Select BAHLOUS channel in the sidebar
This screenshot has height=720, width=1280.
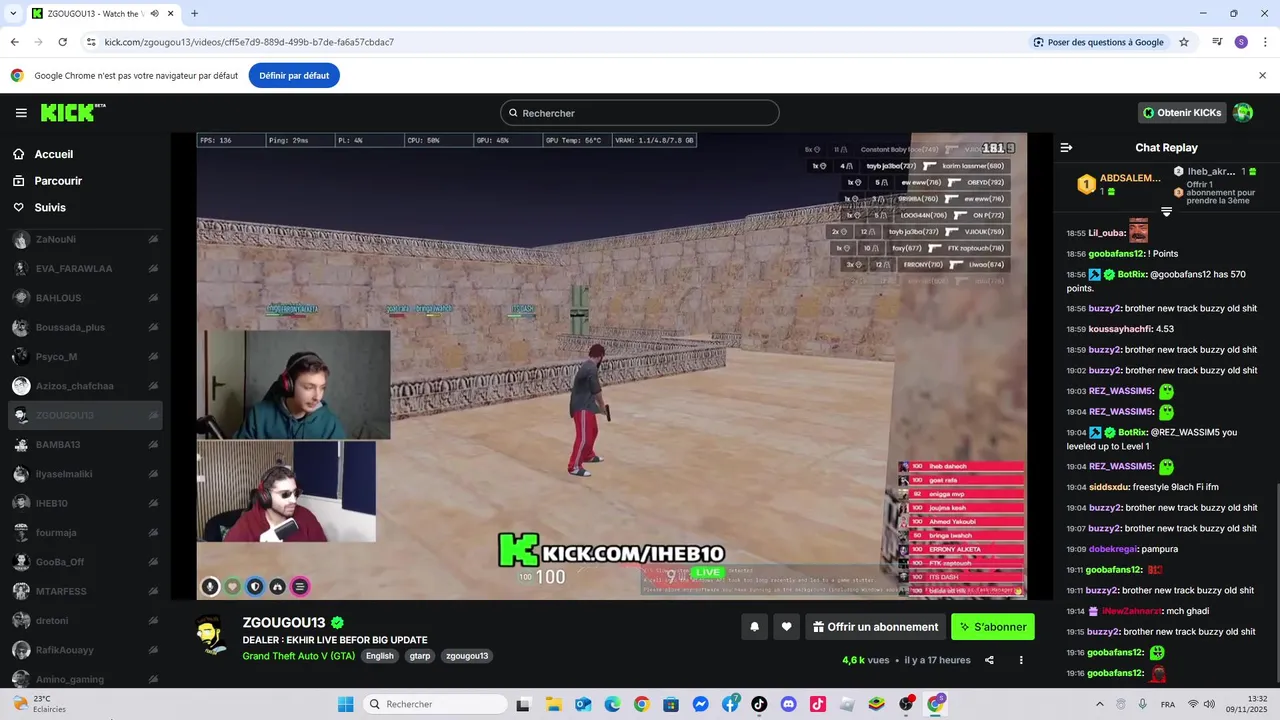tap(85, 298)
